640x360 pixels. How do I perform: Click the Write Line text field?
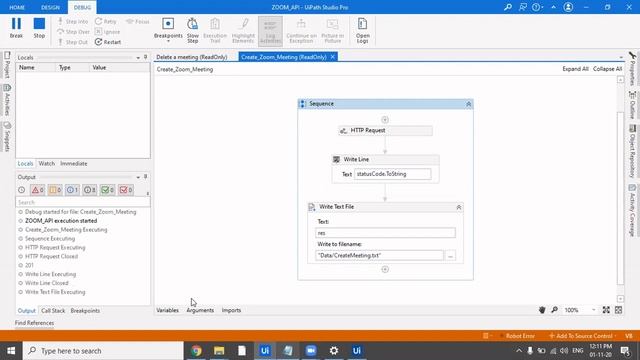point(393,174)
